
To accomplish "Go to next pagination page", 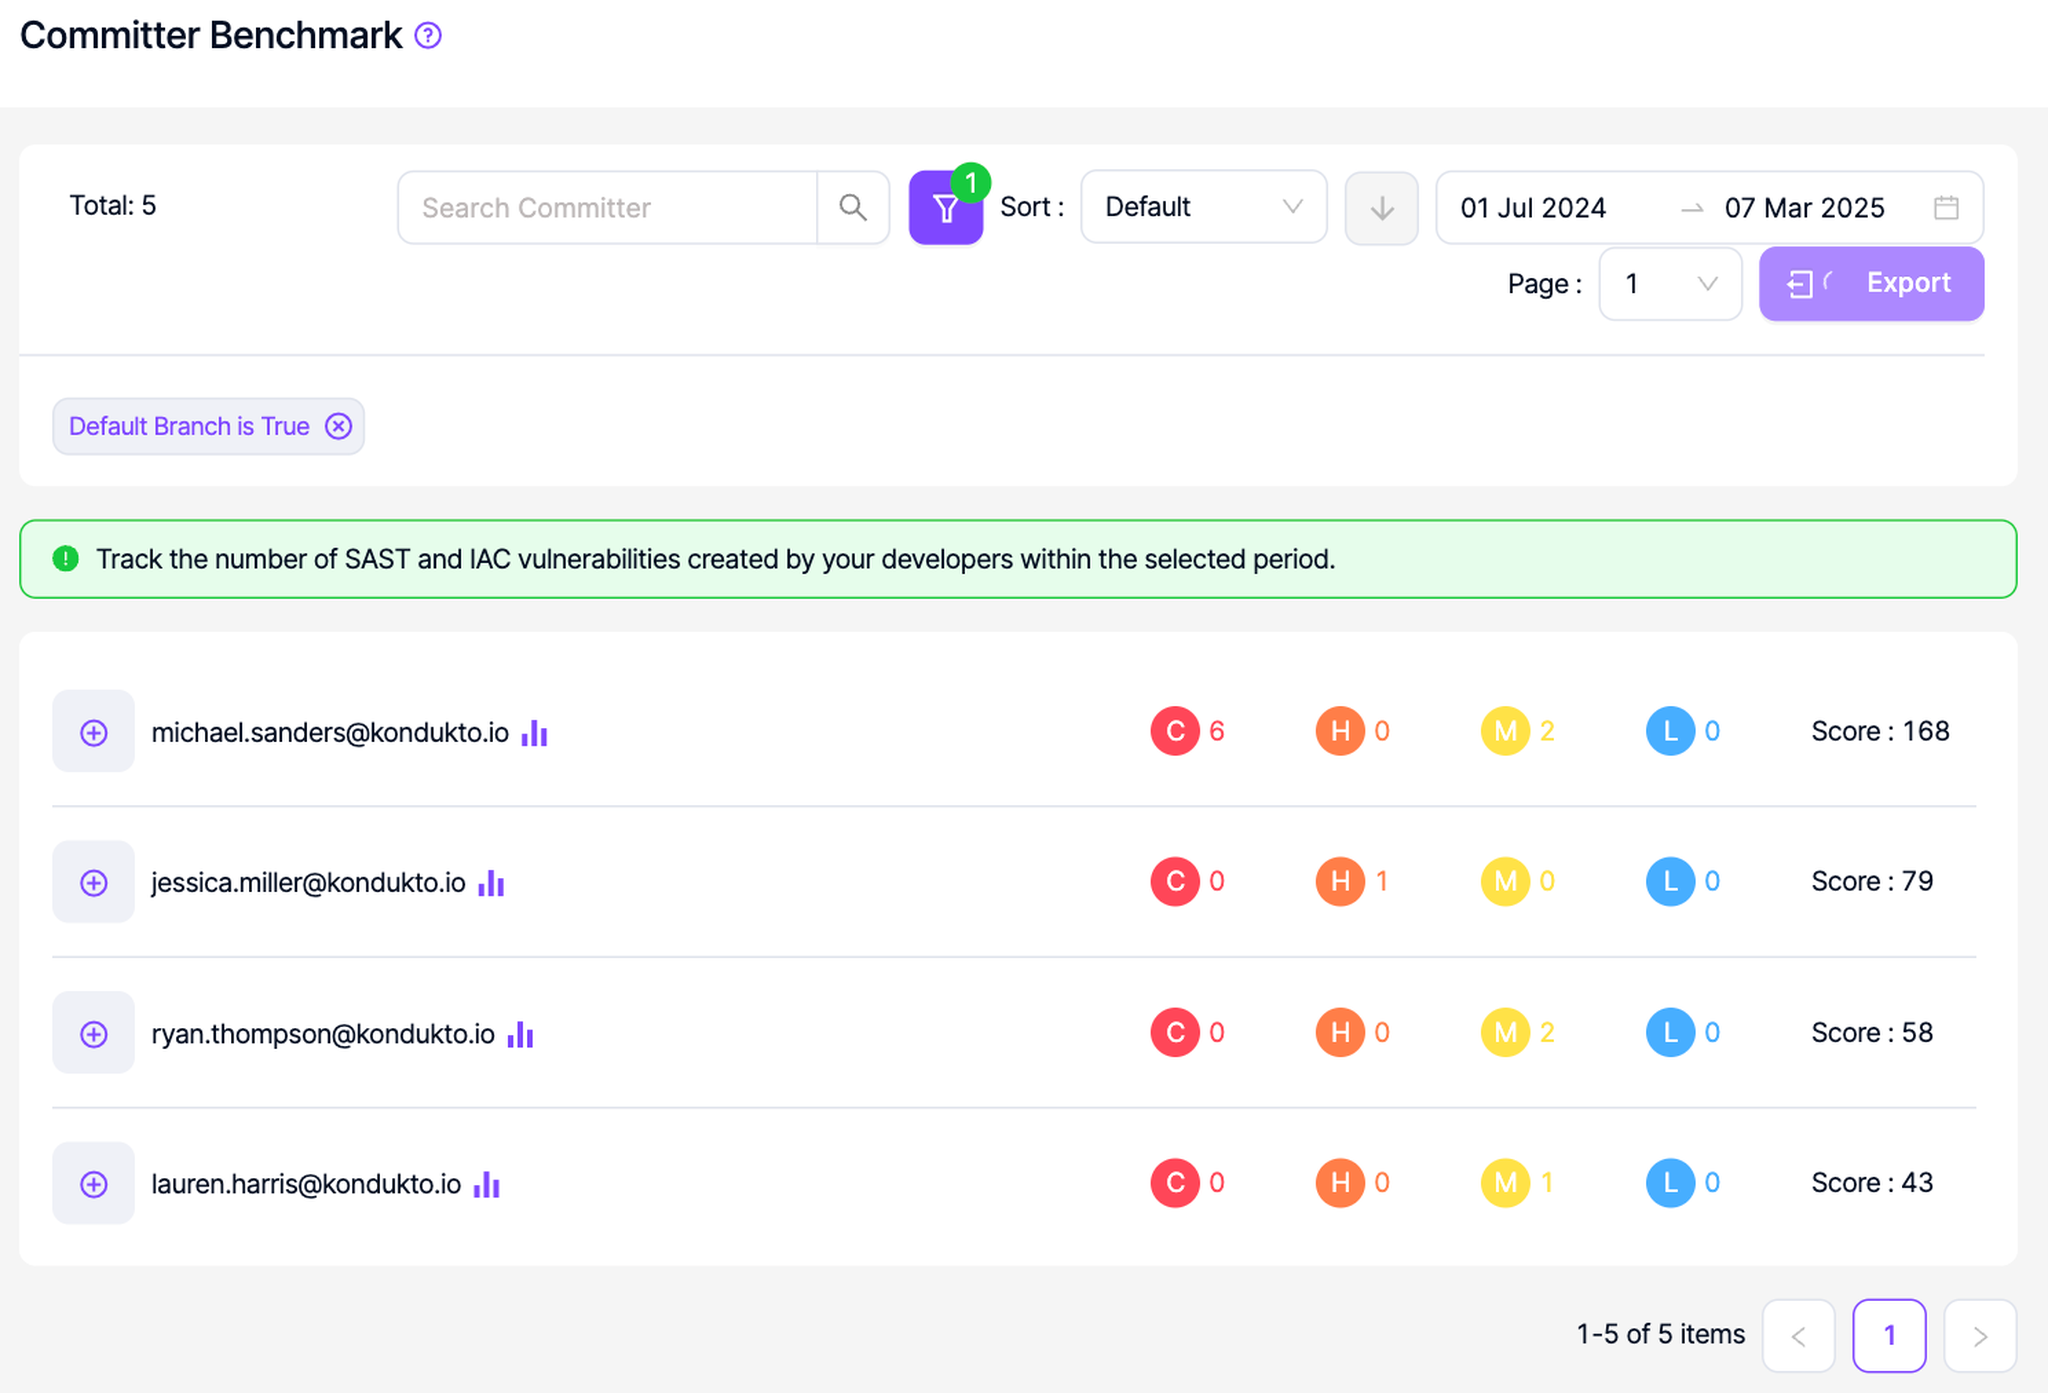I will click(1979, 1335).
